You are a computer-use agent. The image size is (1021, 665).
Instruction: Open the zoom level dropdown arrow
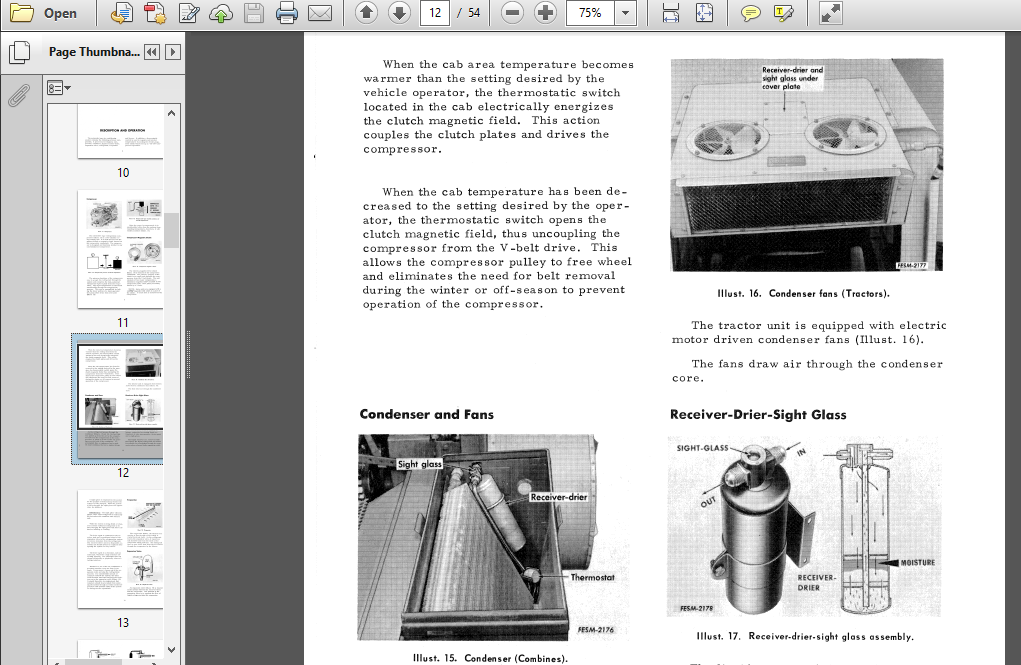coord(626,13)
